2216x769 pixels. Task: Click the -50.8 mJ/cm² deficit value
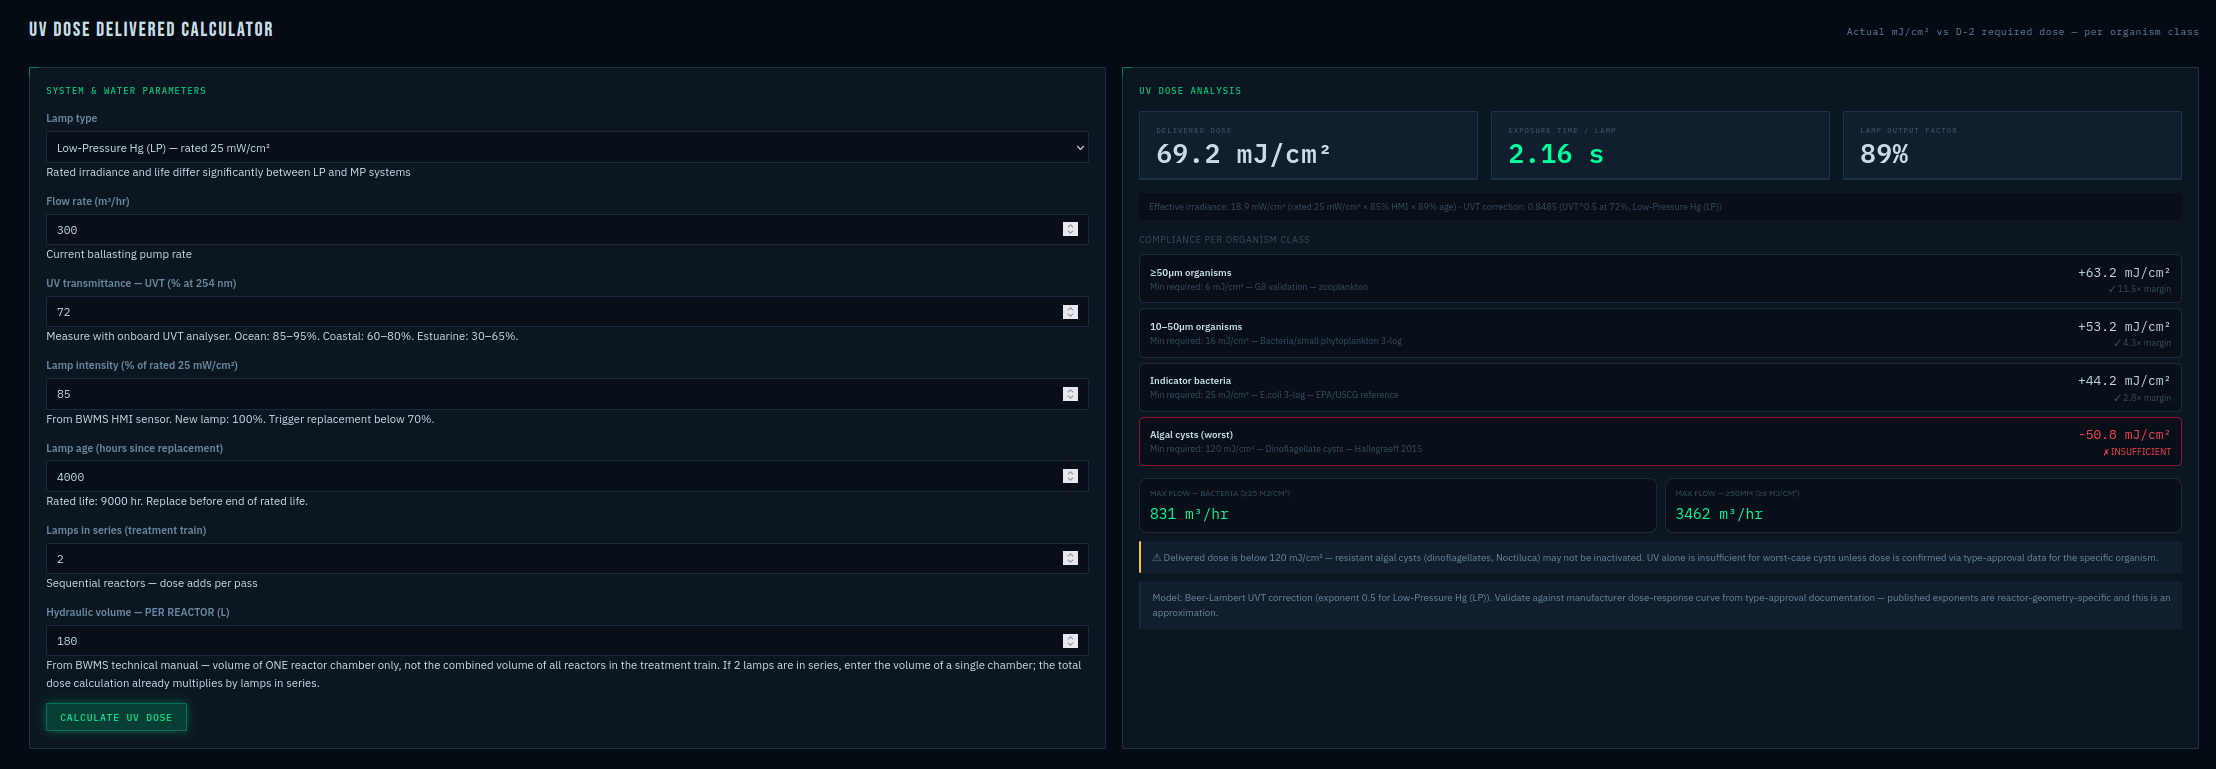click(x=2124, y=435)
